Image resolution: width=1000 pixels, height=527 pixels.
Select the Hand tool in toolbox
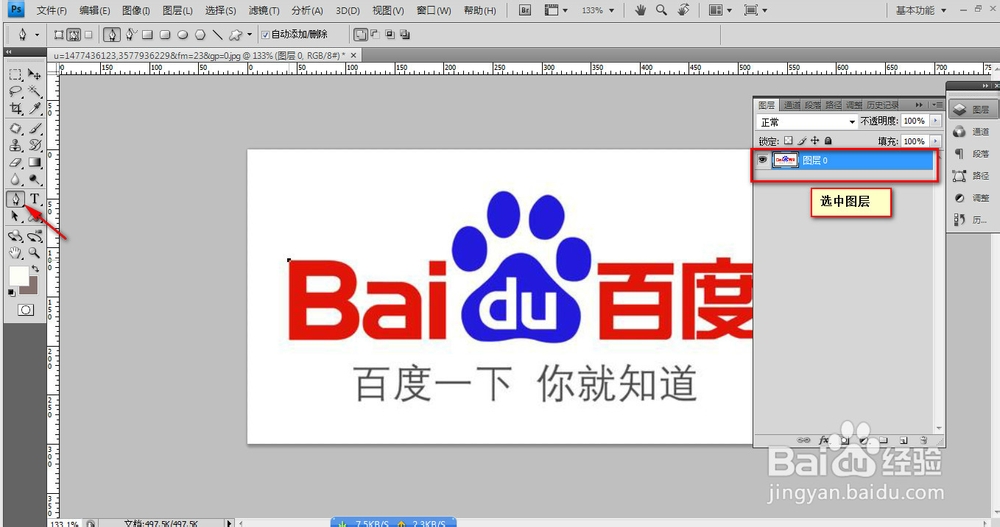pyautogui.click(x=15, y=253)
